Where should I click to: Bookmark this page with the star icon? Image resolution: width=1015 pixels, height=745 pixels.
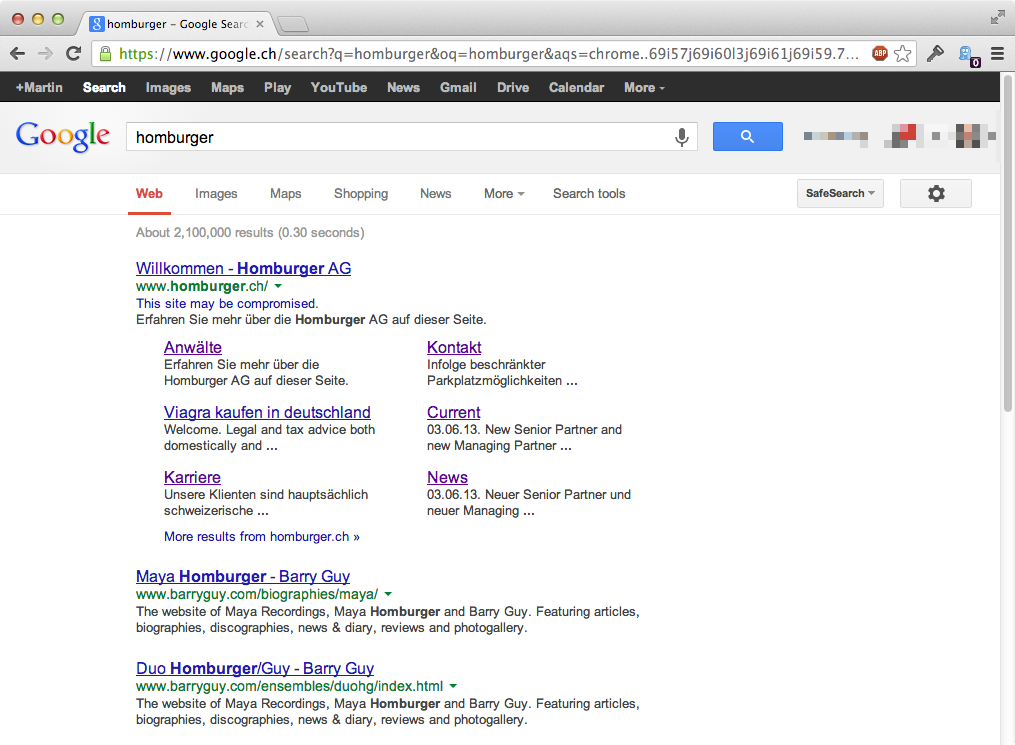click(903, 54)
